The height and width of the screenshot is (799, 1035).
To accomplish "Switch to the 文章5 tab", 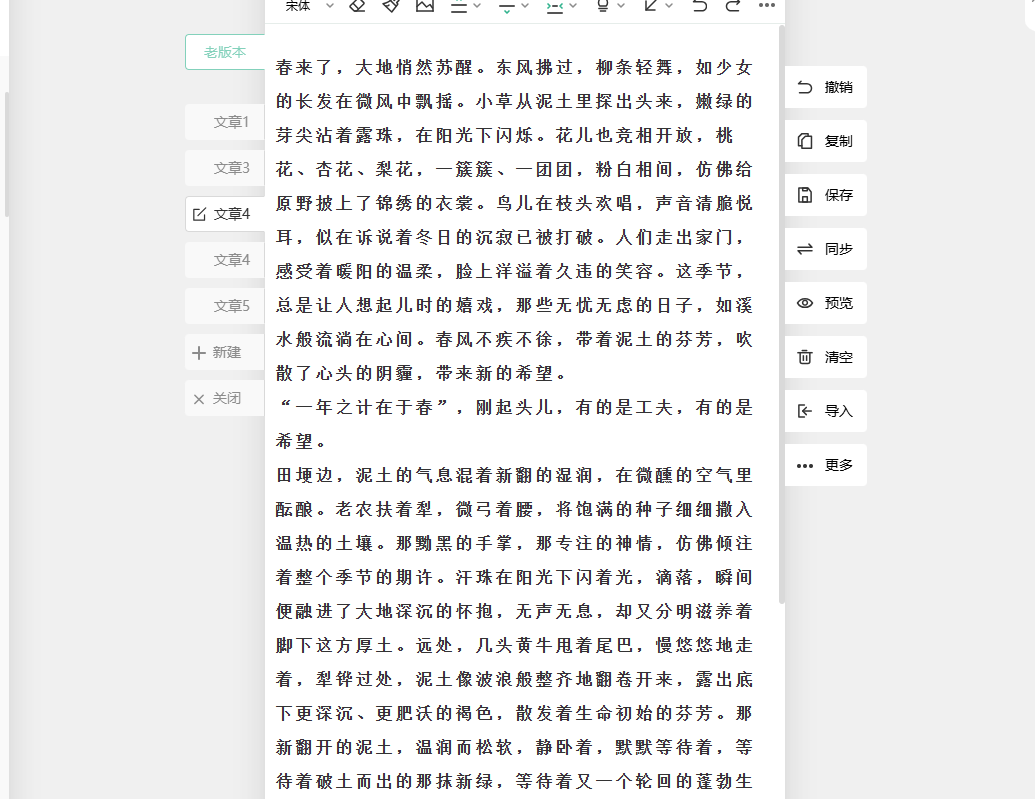I will click(230, 306).
